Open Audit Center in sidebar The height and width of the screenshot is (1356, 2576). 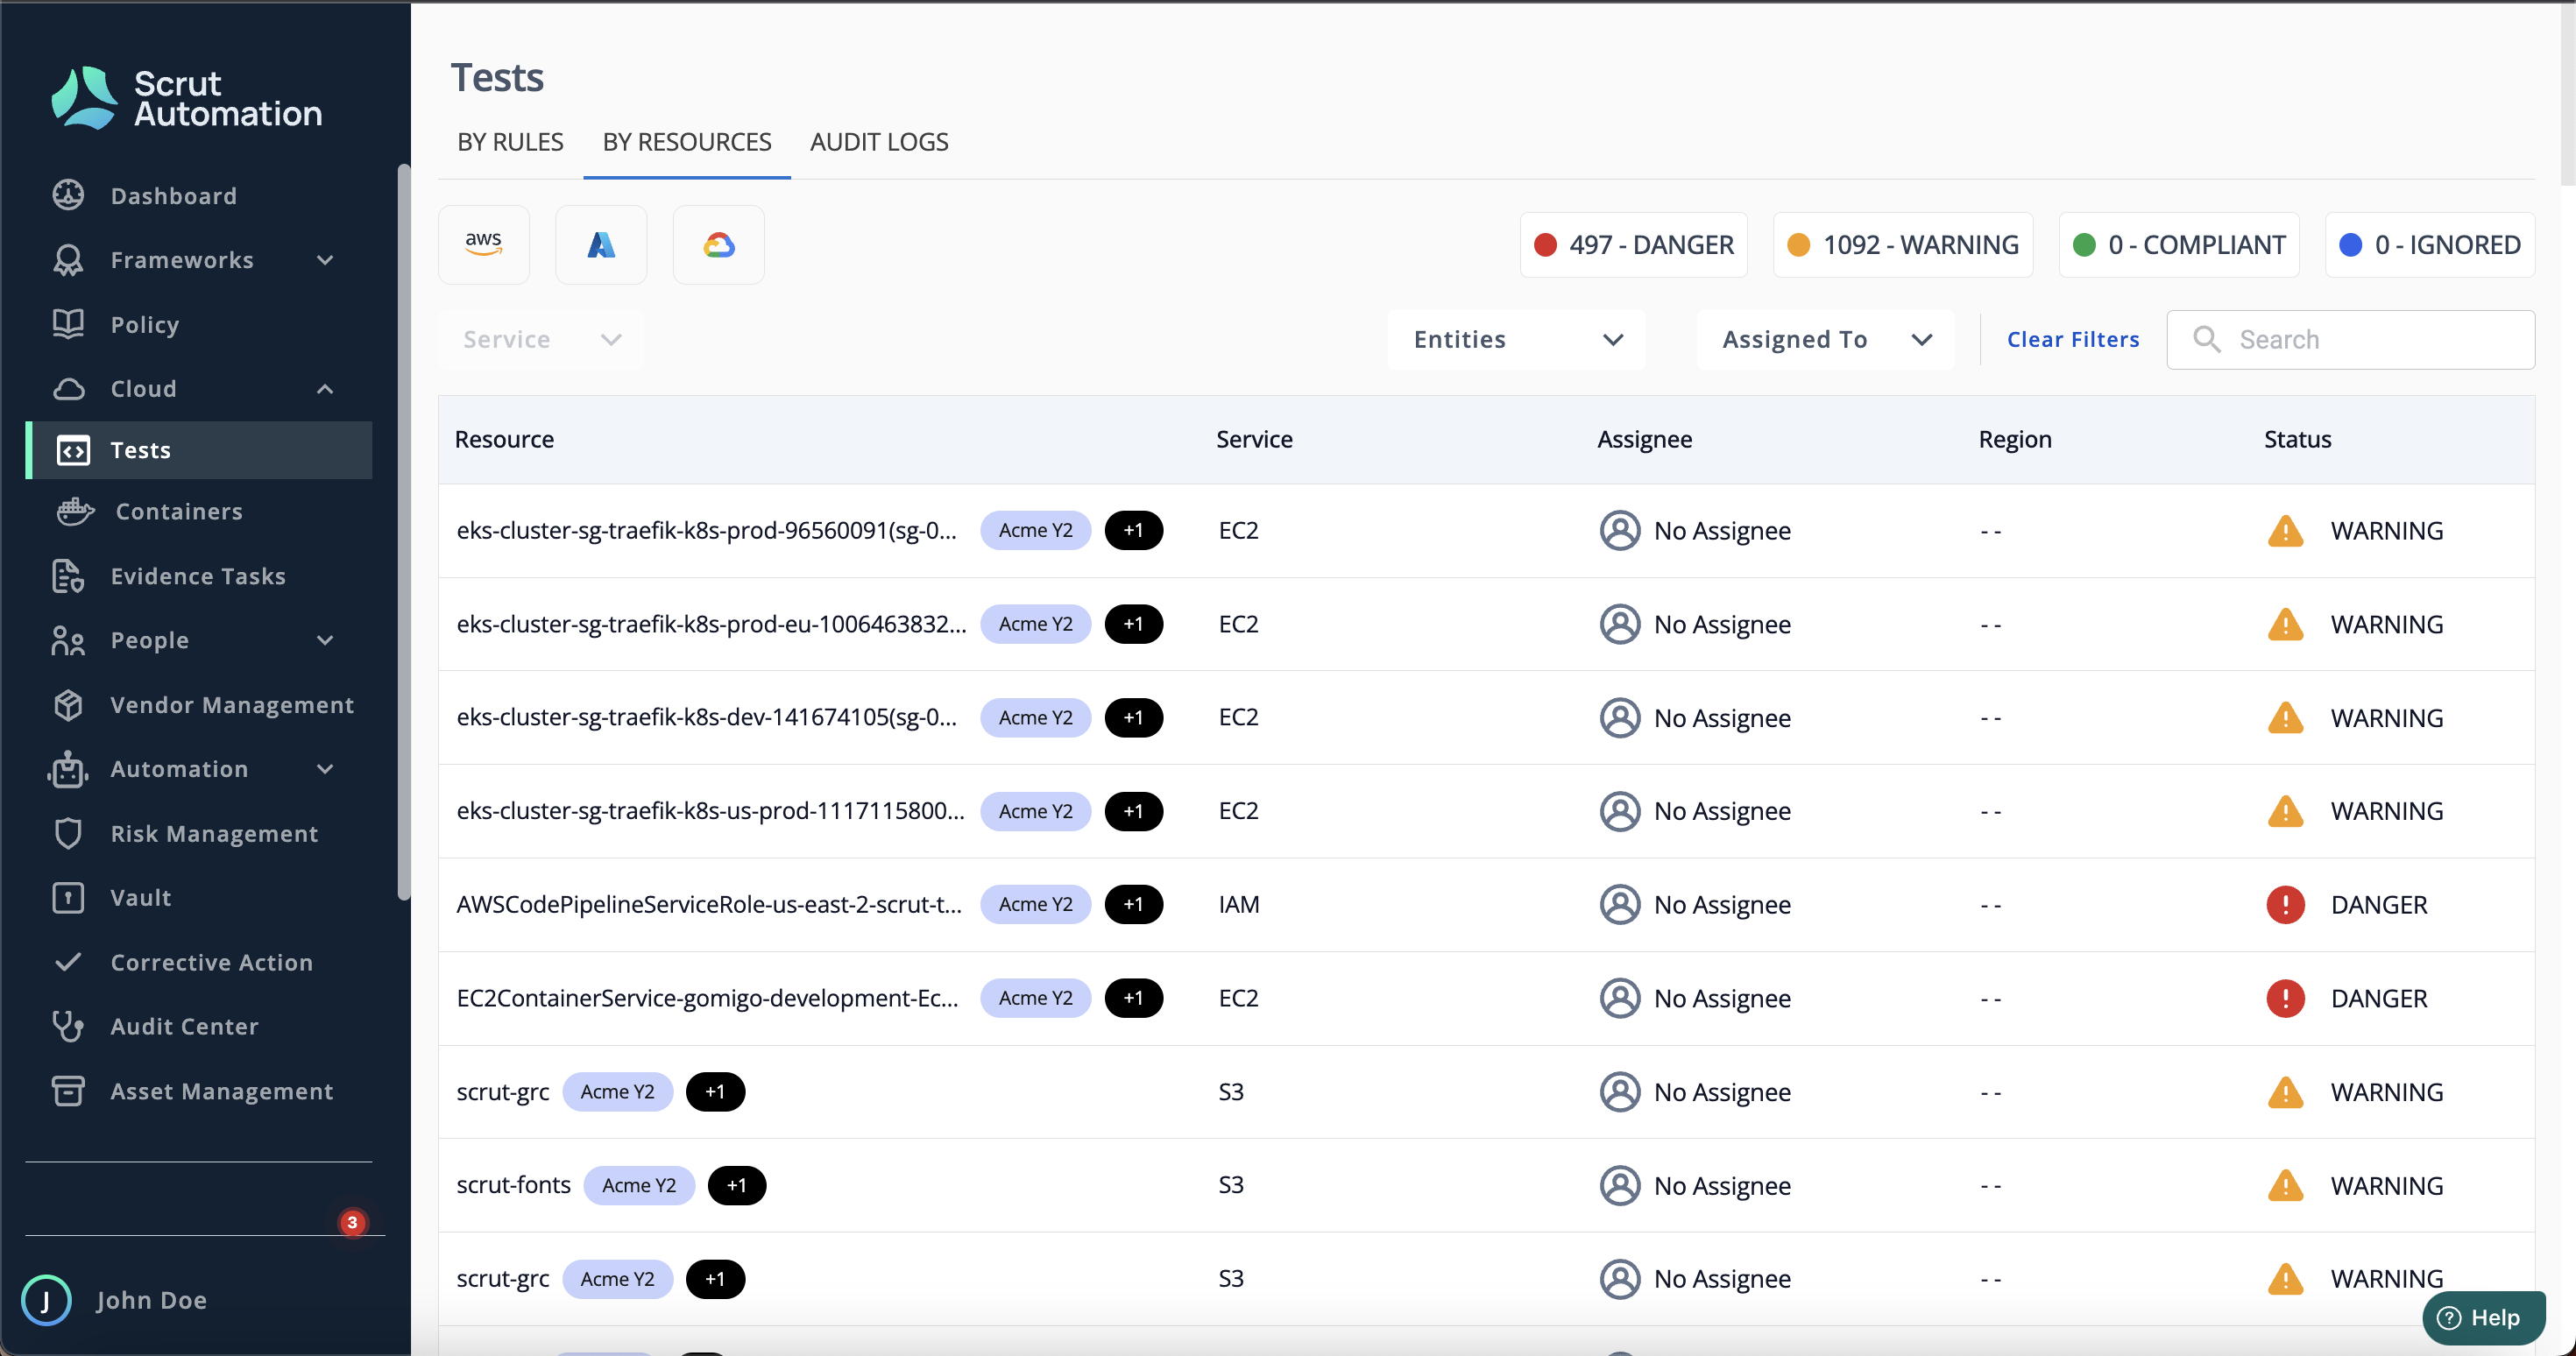[x=185, y=1026]
